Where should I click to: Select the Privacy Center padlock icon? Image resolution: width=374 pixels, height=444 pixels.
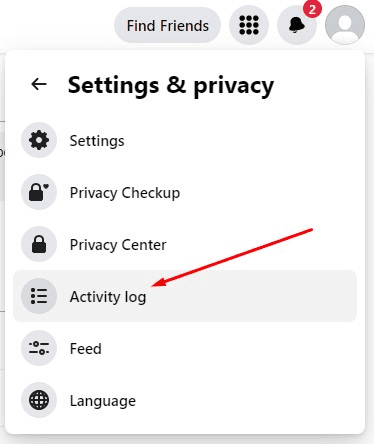click(x=39, y=244)
